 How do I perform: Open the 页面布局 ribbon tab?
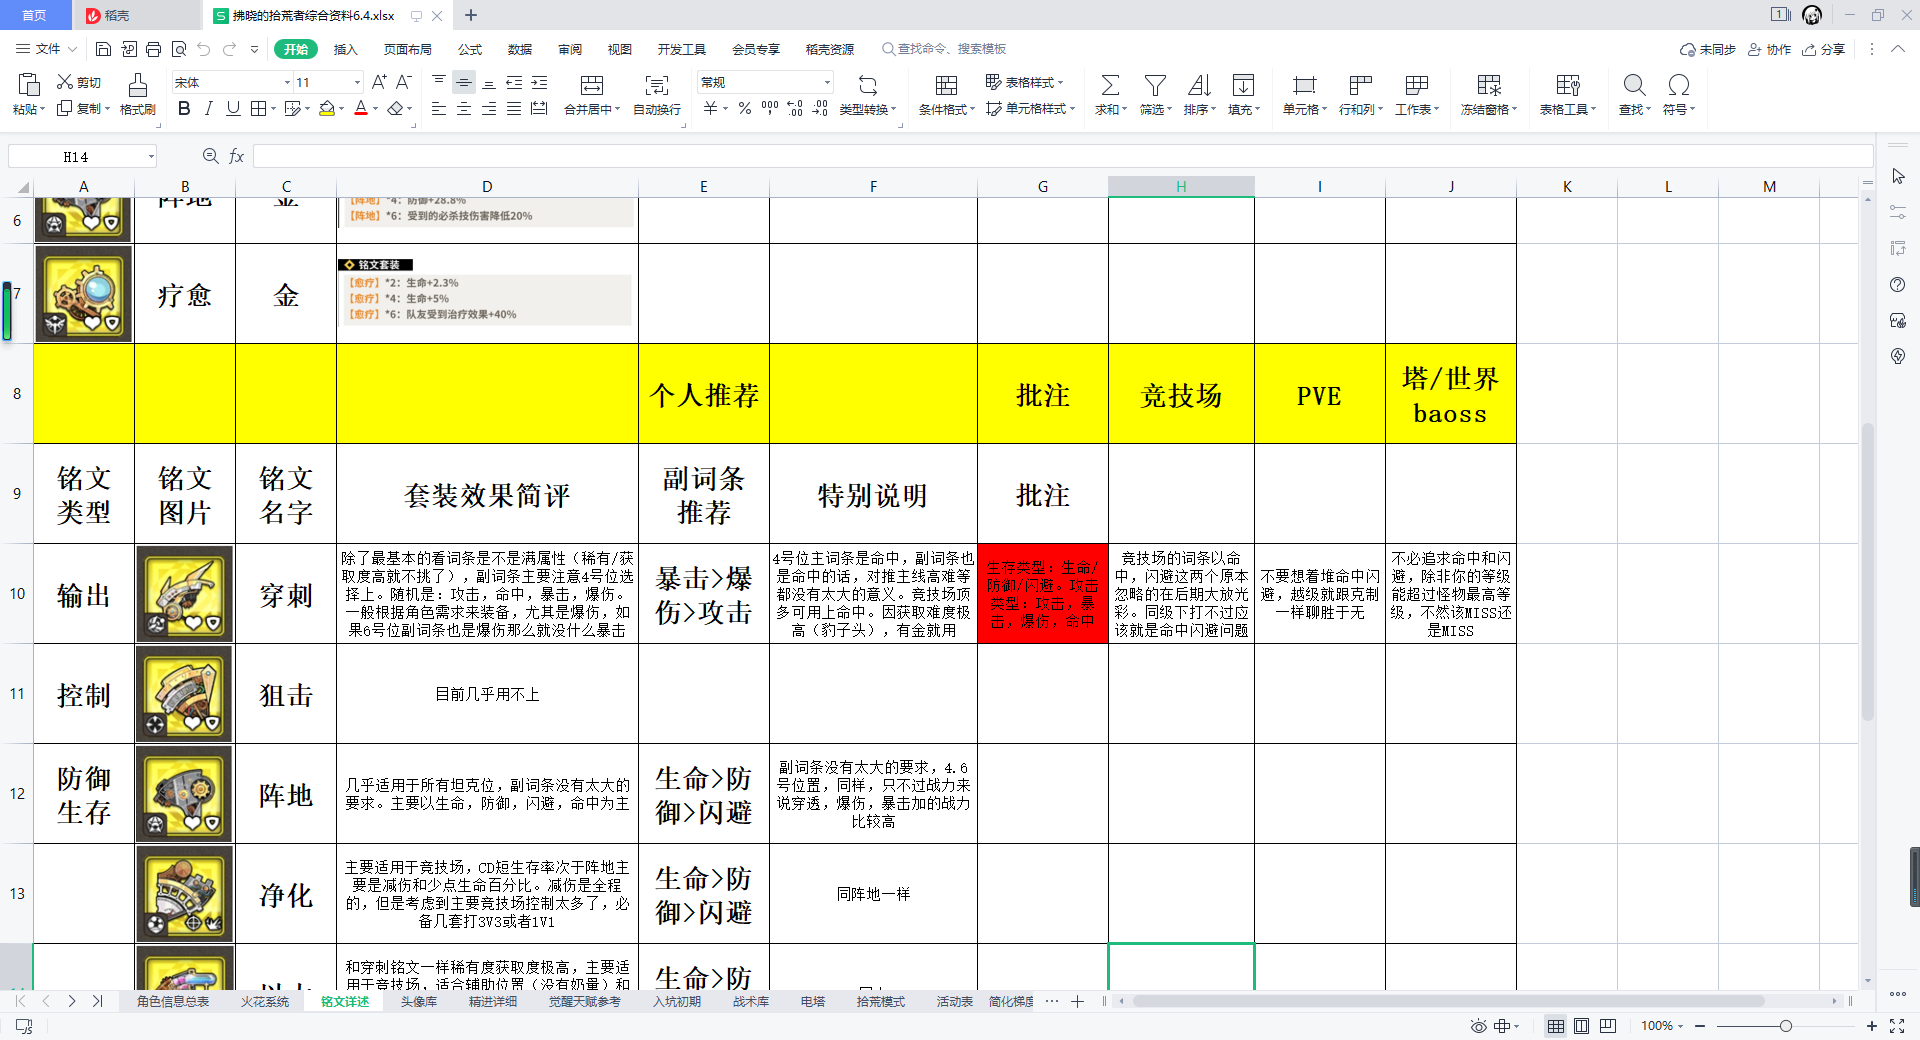coord(407,49)
